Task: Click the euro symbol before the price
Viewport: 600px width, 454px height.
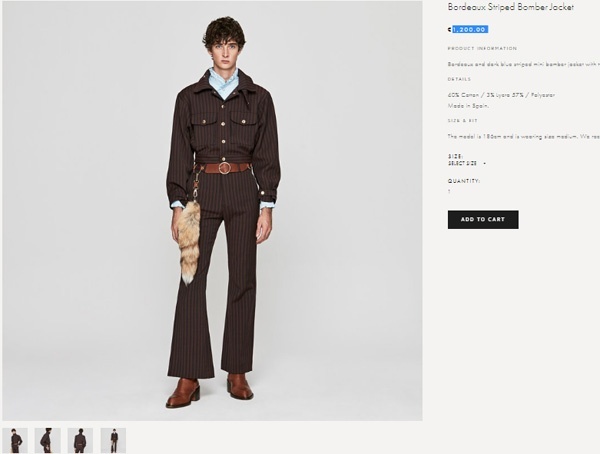Action: 450,29
